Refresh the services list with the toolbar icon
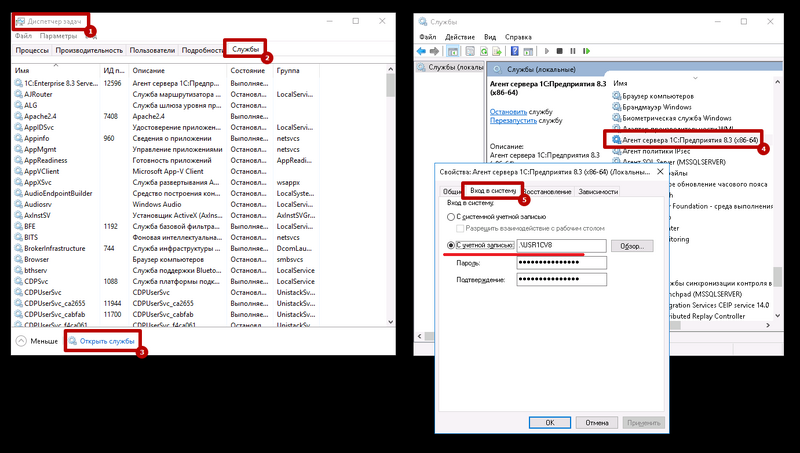The height and width of the screenshot is (453, 800). 483,51
